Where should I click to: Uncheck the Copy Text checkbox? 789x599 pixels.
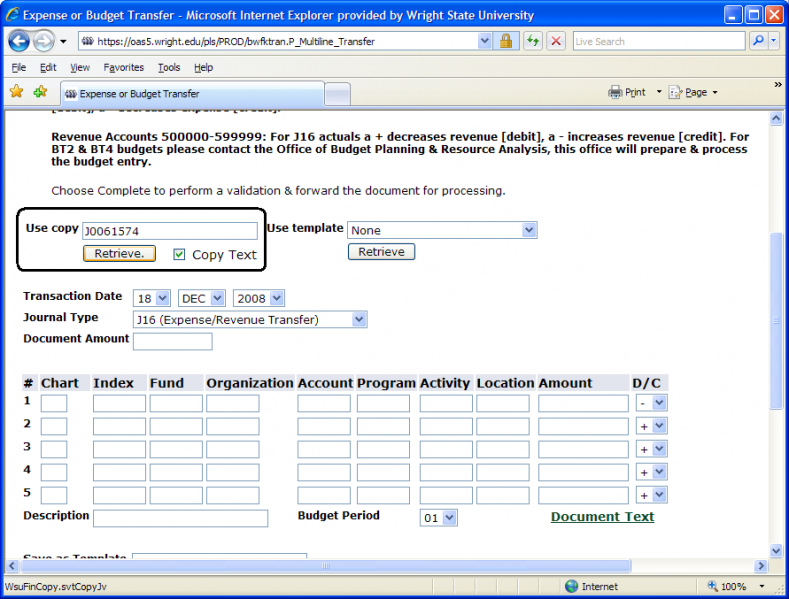(179, 254)
